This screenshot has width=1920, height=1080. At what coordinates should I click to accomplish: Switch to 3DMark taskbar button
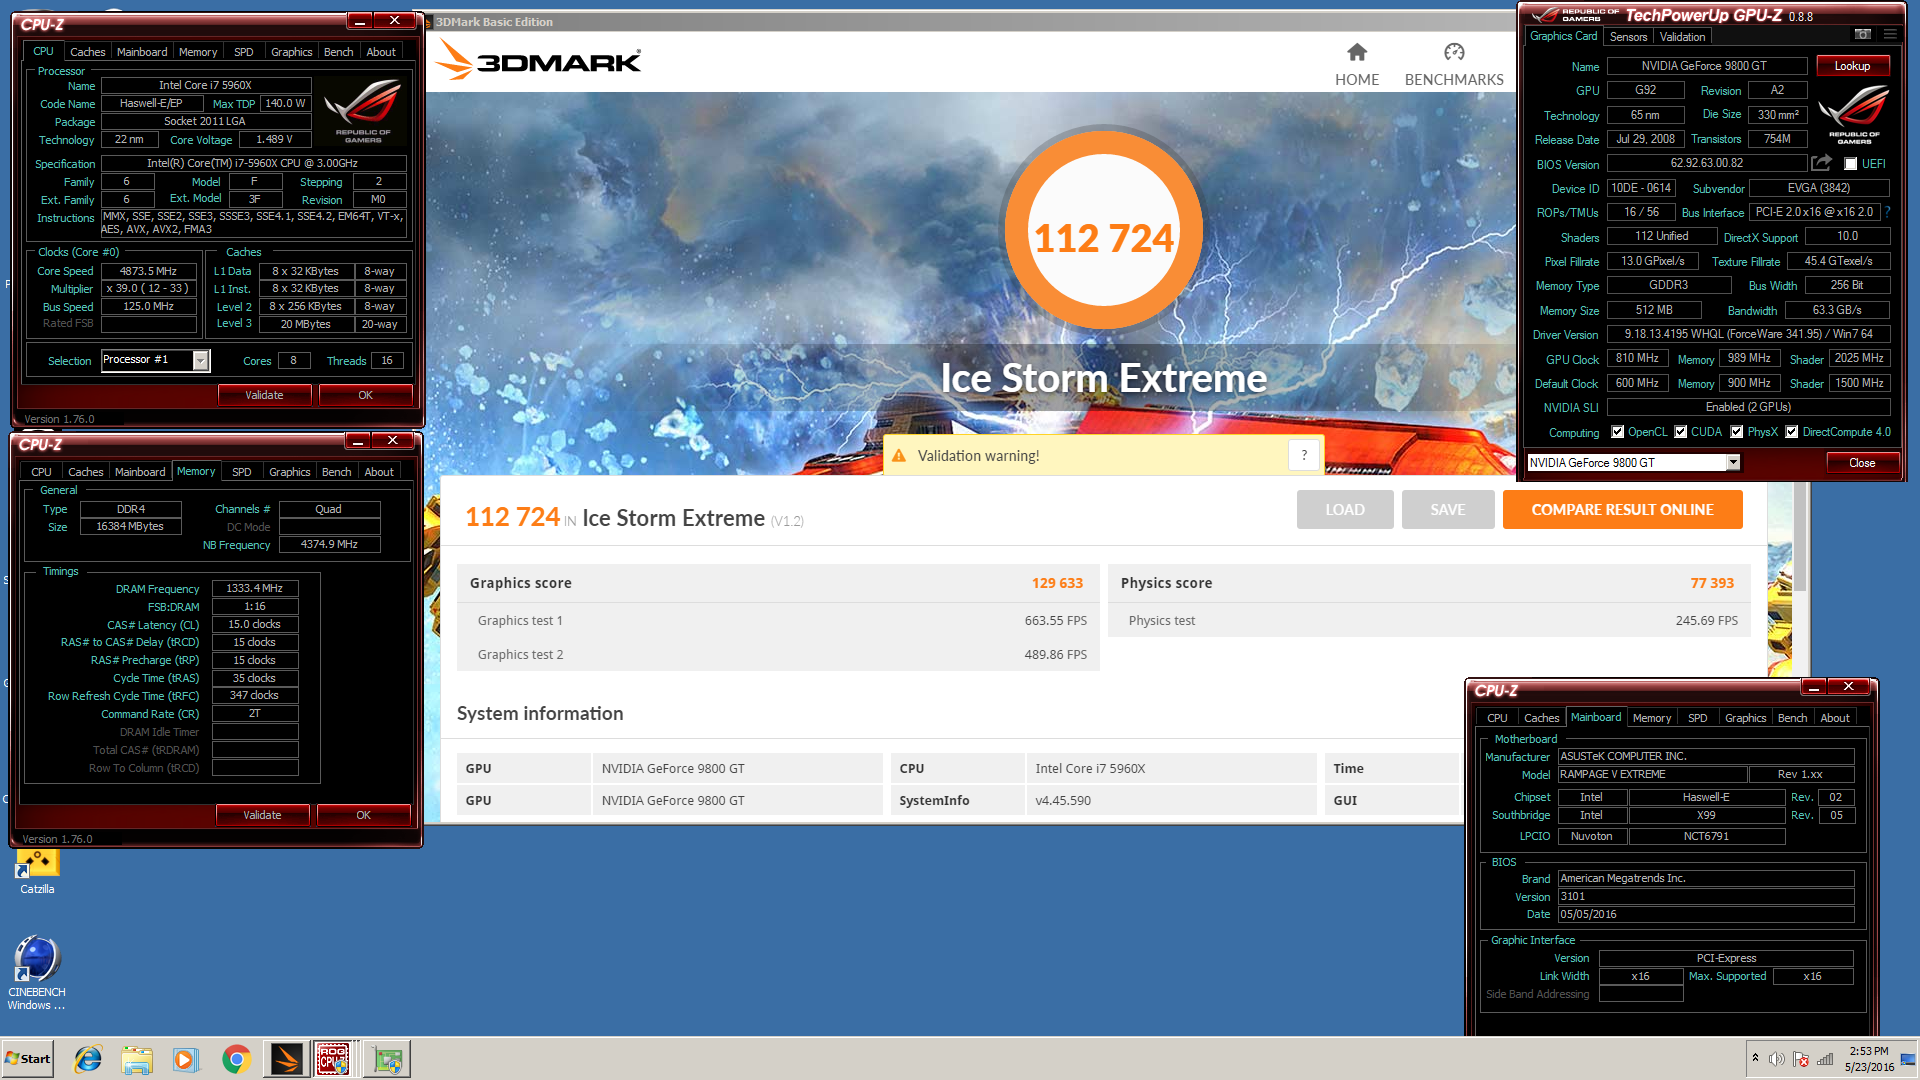[x=286, y=1059]
